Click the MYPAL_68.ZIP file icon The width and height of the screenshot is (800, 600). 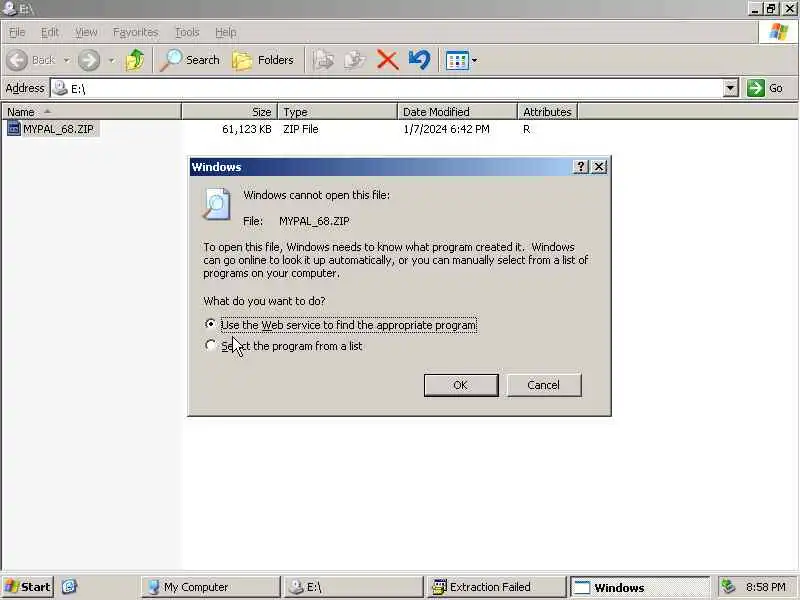[x=13, y=129]
